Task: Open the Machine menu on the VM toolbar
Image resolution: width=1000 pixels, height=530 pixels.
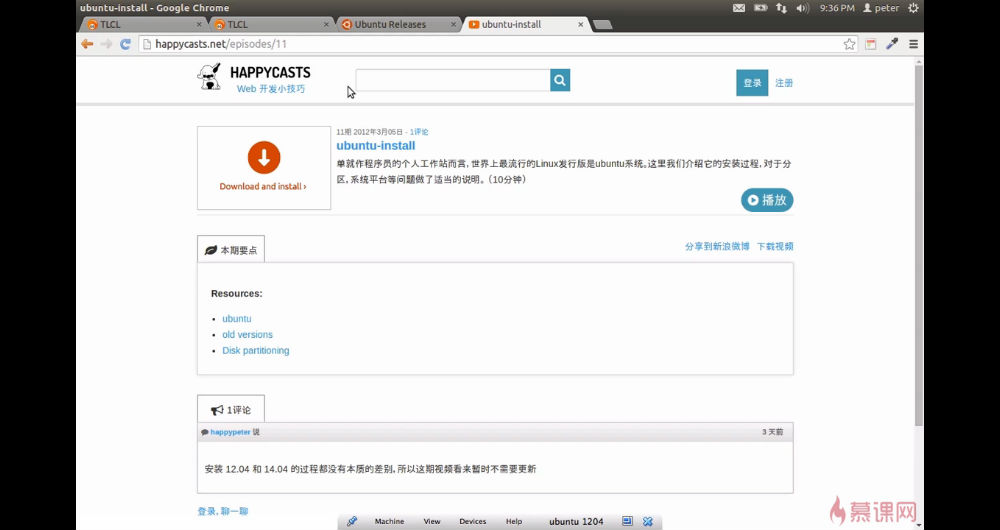Action: (389, 521)
